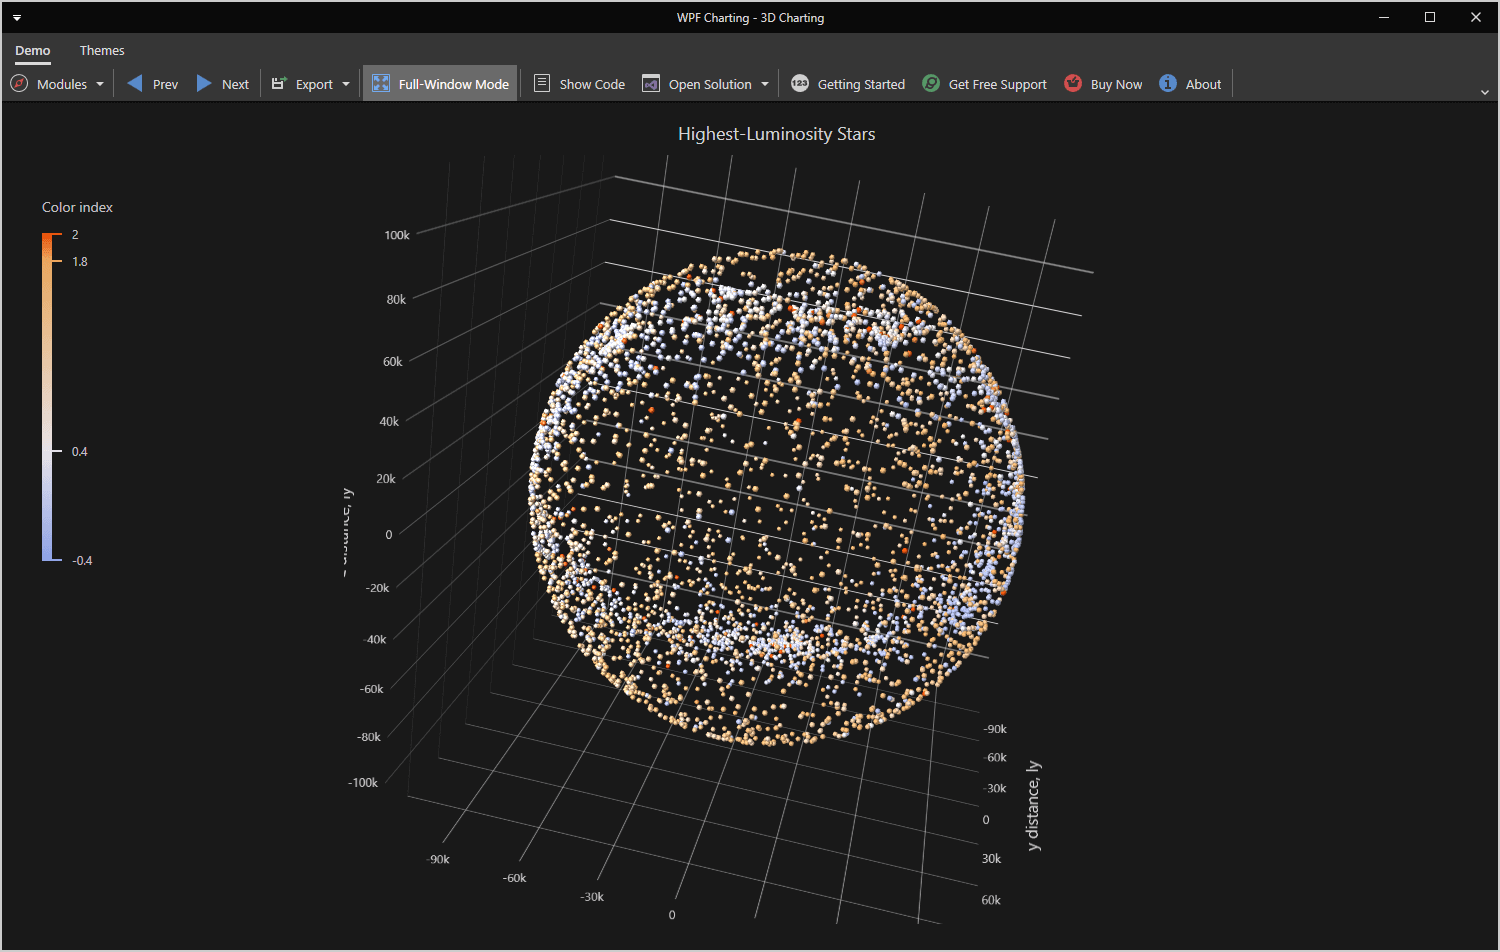Click the Highest-Luminosity Stars chart title
This screenshot has width=1500, height=952.
tap(776, 134)
